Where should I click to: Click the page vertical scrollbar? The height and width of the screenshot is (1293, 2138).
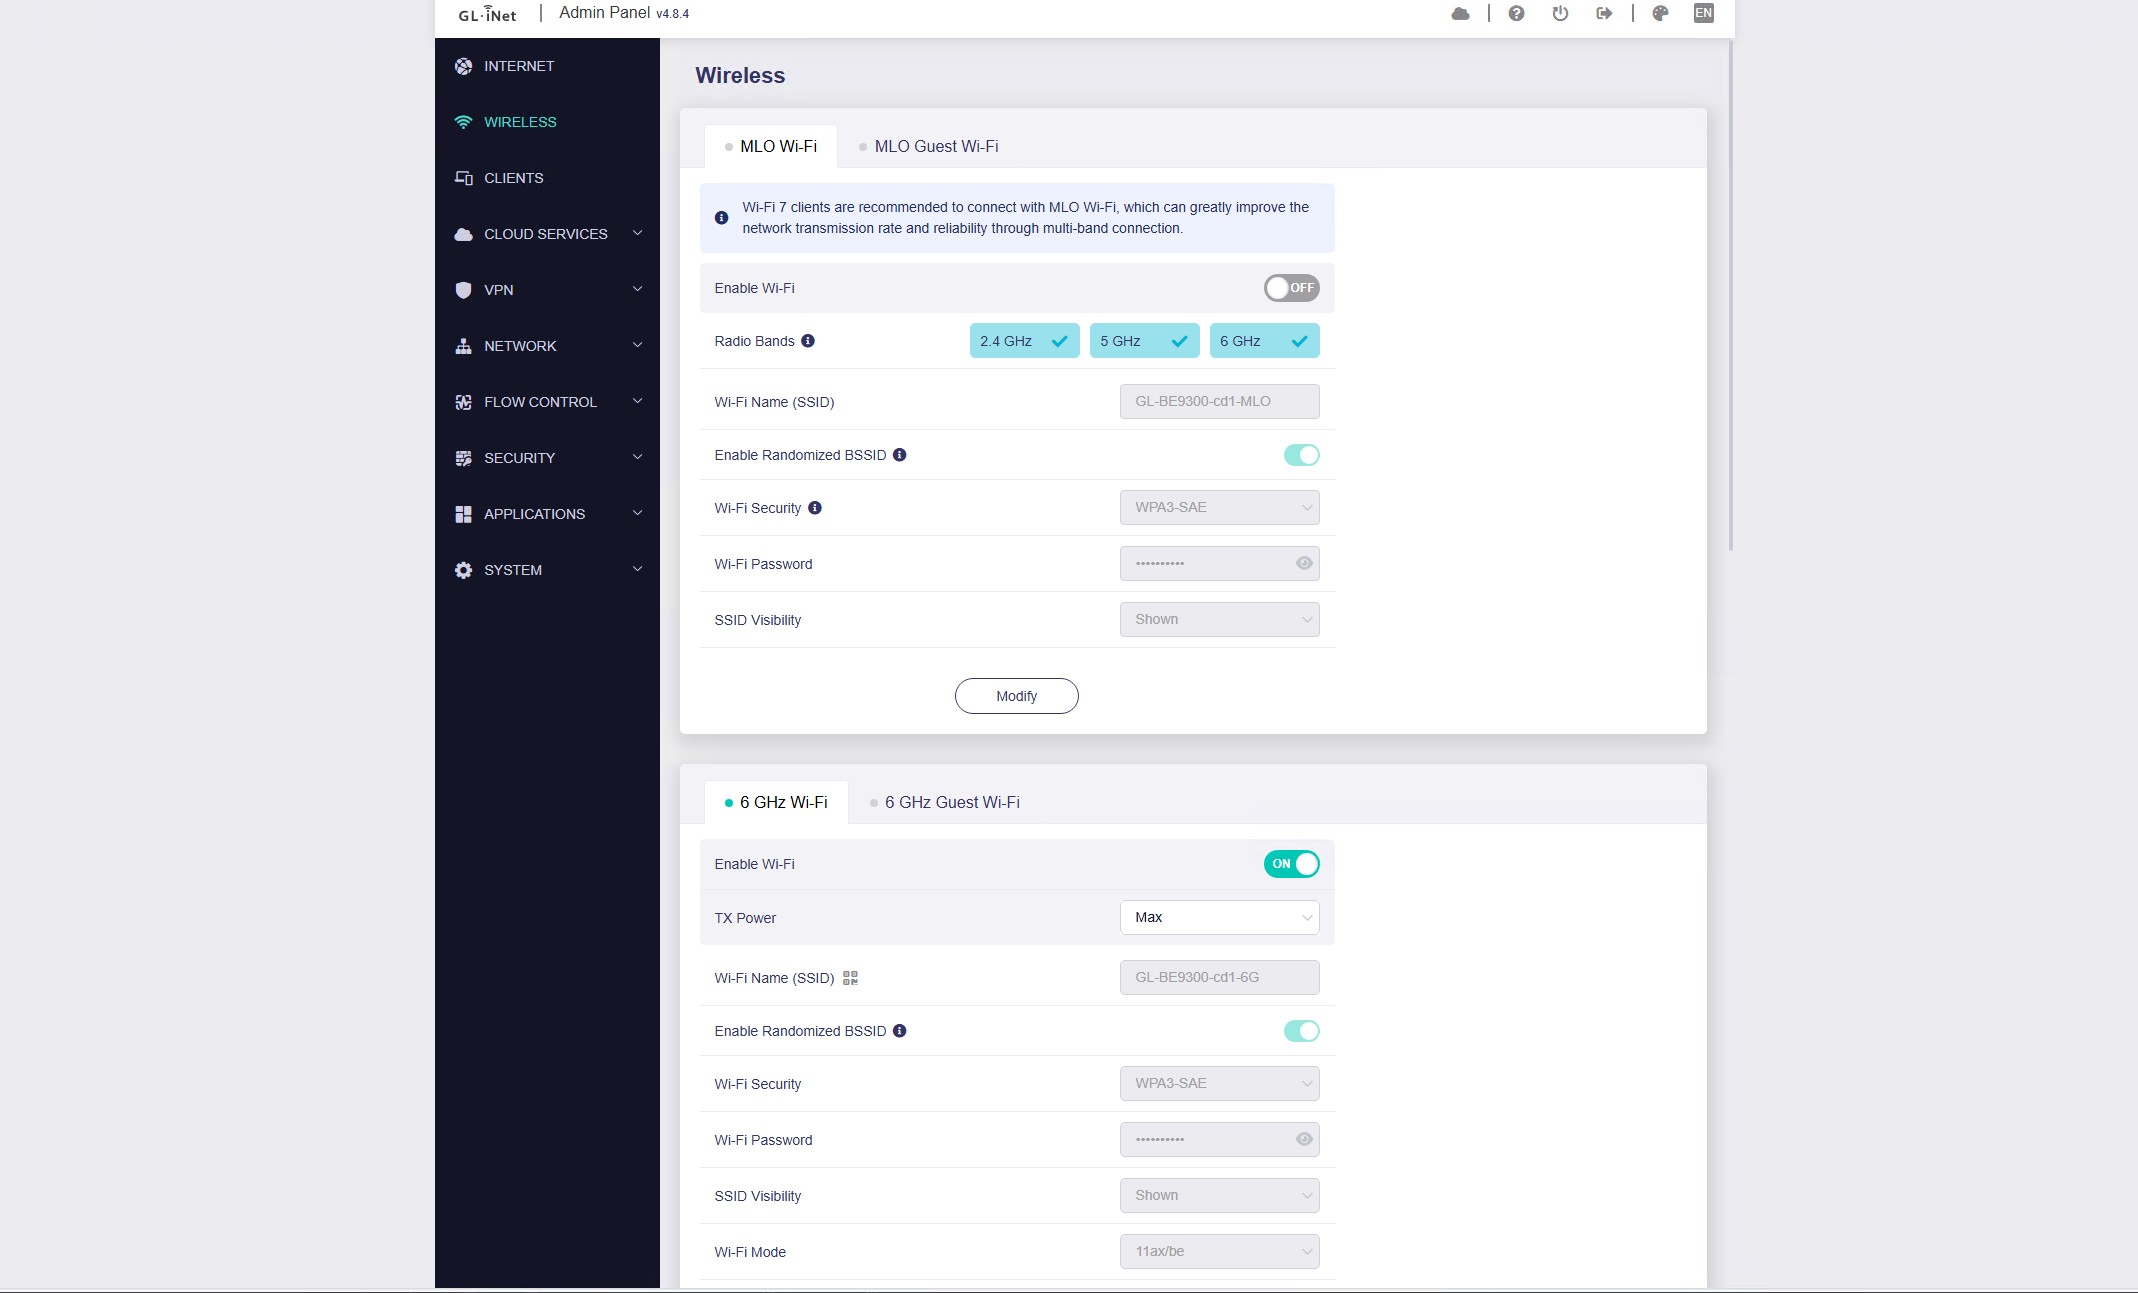1730,300
